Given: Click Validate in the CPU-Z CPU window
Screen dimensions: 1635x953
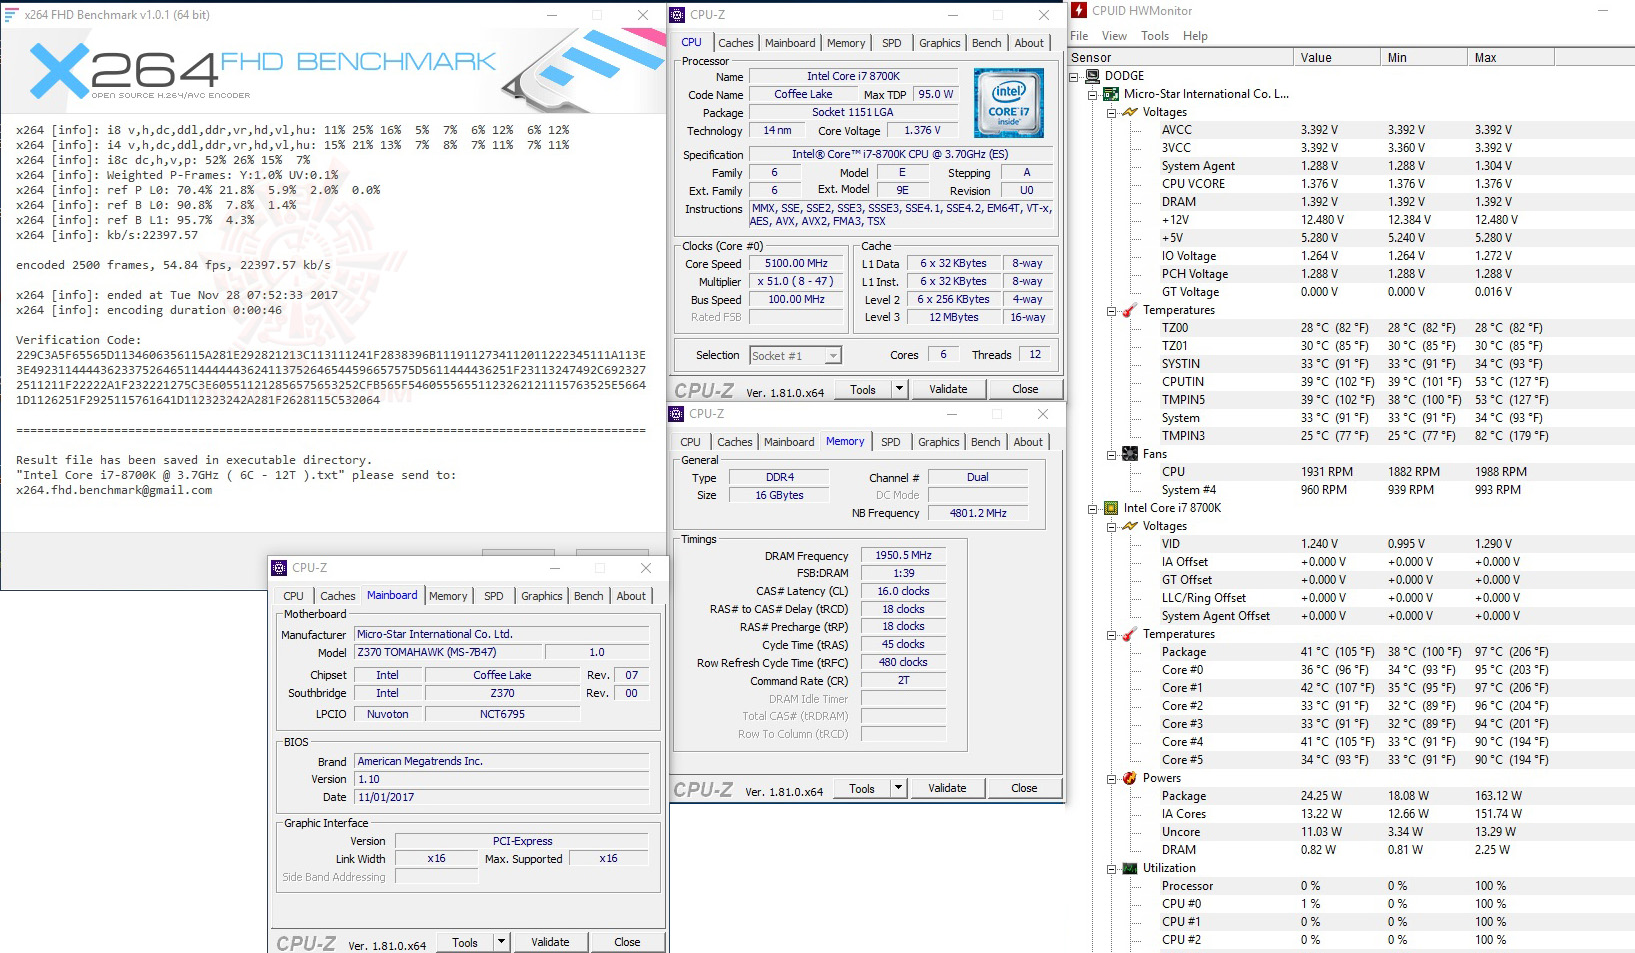Looking at the screenshot, I should (948, 389).
